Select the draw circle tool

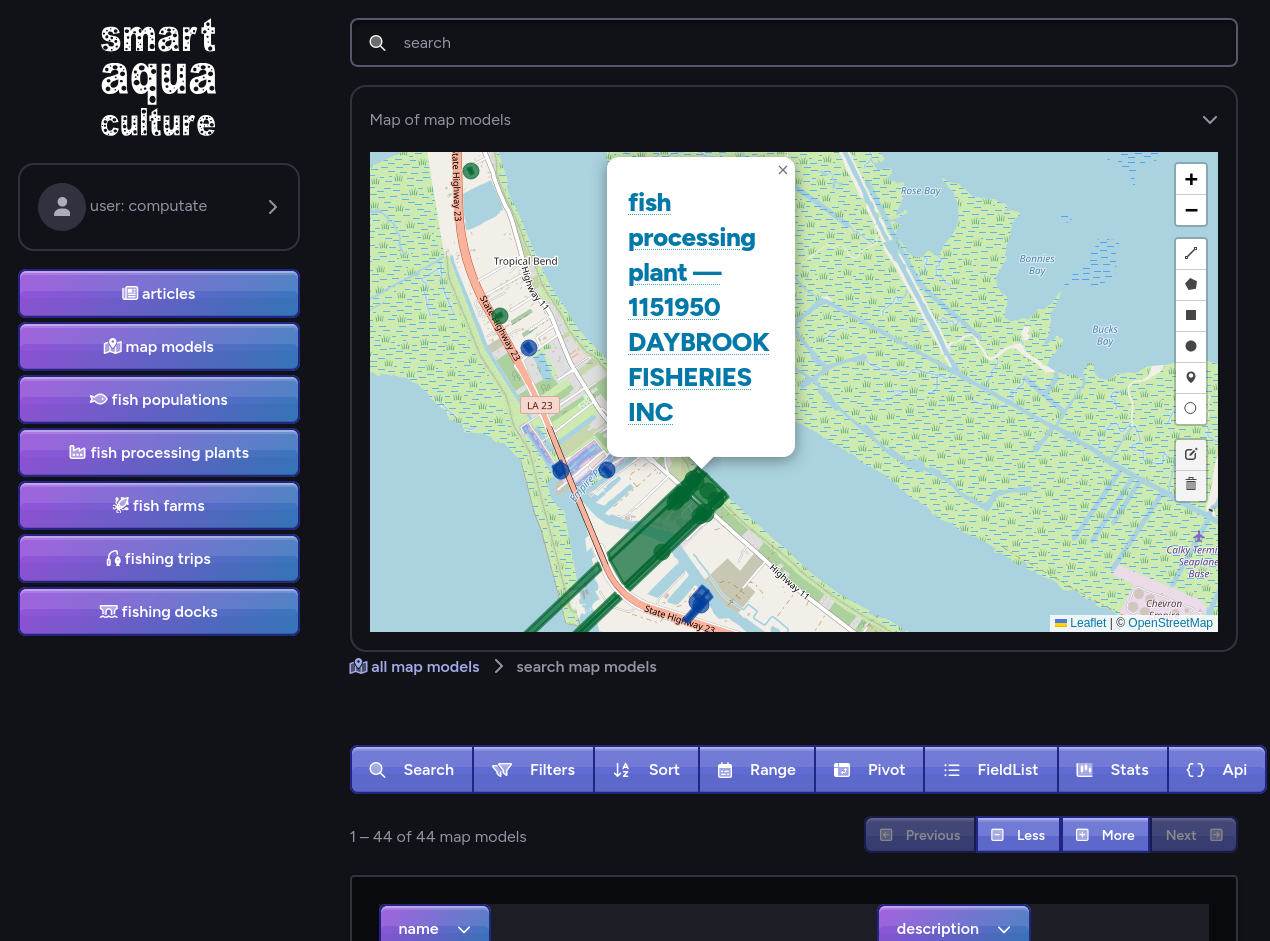tap(1190, 345)
